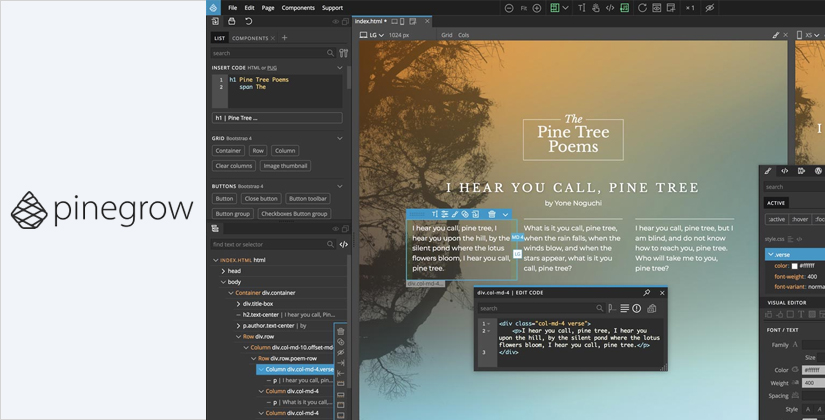This screenshot has height=420, width=825.
Task: Open the LG device size dropdown
Action: point(375,34)
